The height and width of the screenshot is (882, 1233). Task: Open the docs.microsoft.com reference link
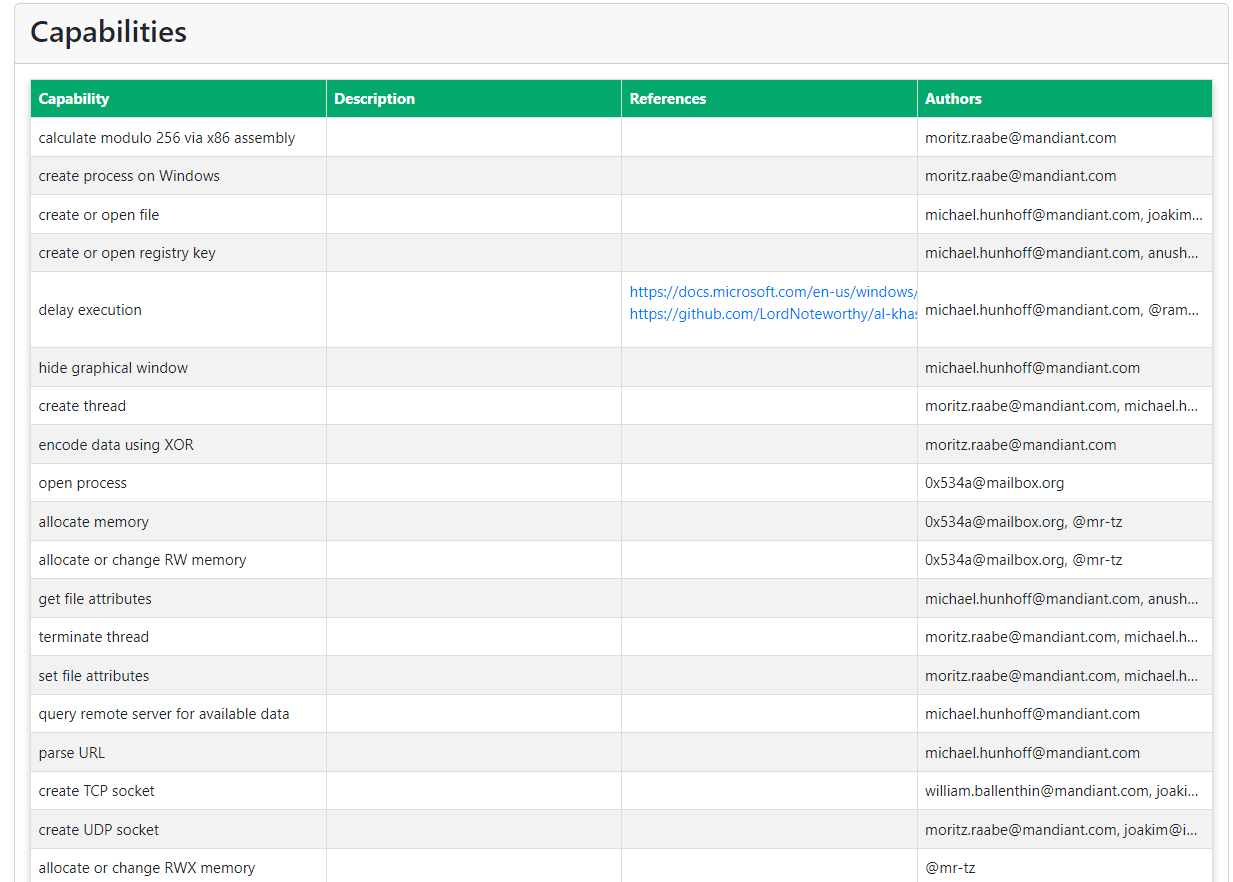click(772, 292)
